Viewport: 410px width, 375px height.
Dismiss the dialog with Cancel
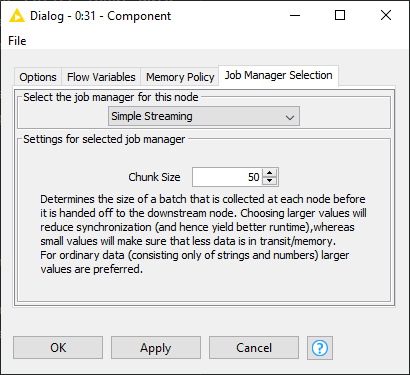click(254, 348)
